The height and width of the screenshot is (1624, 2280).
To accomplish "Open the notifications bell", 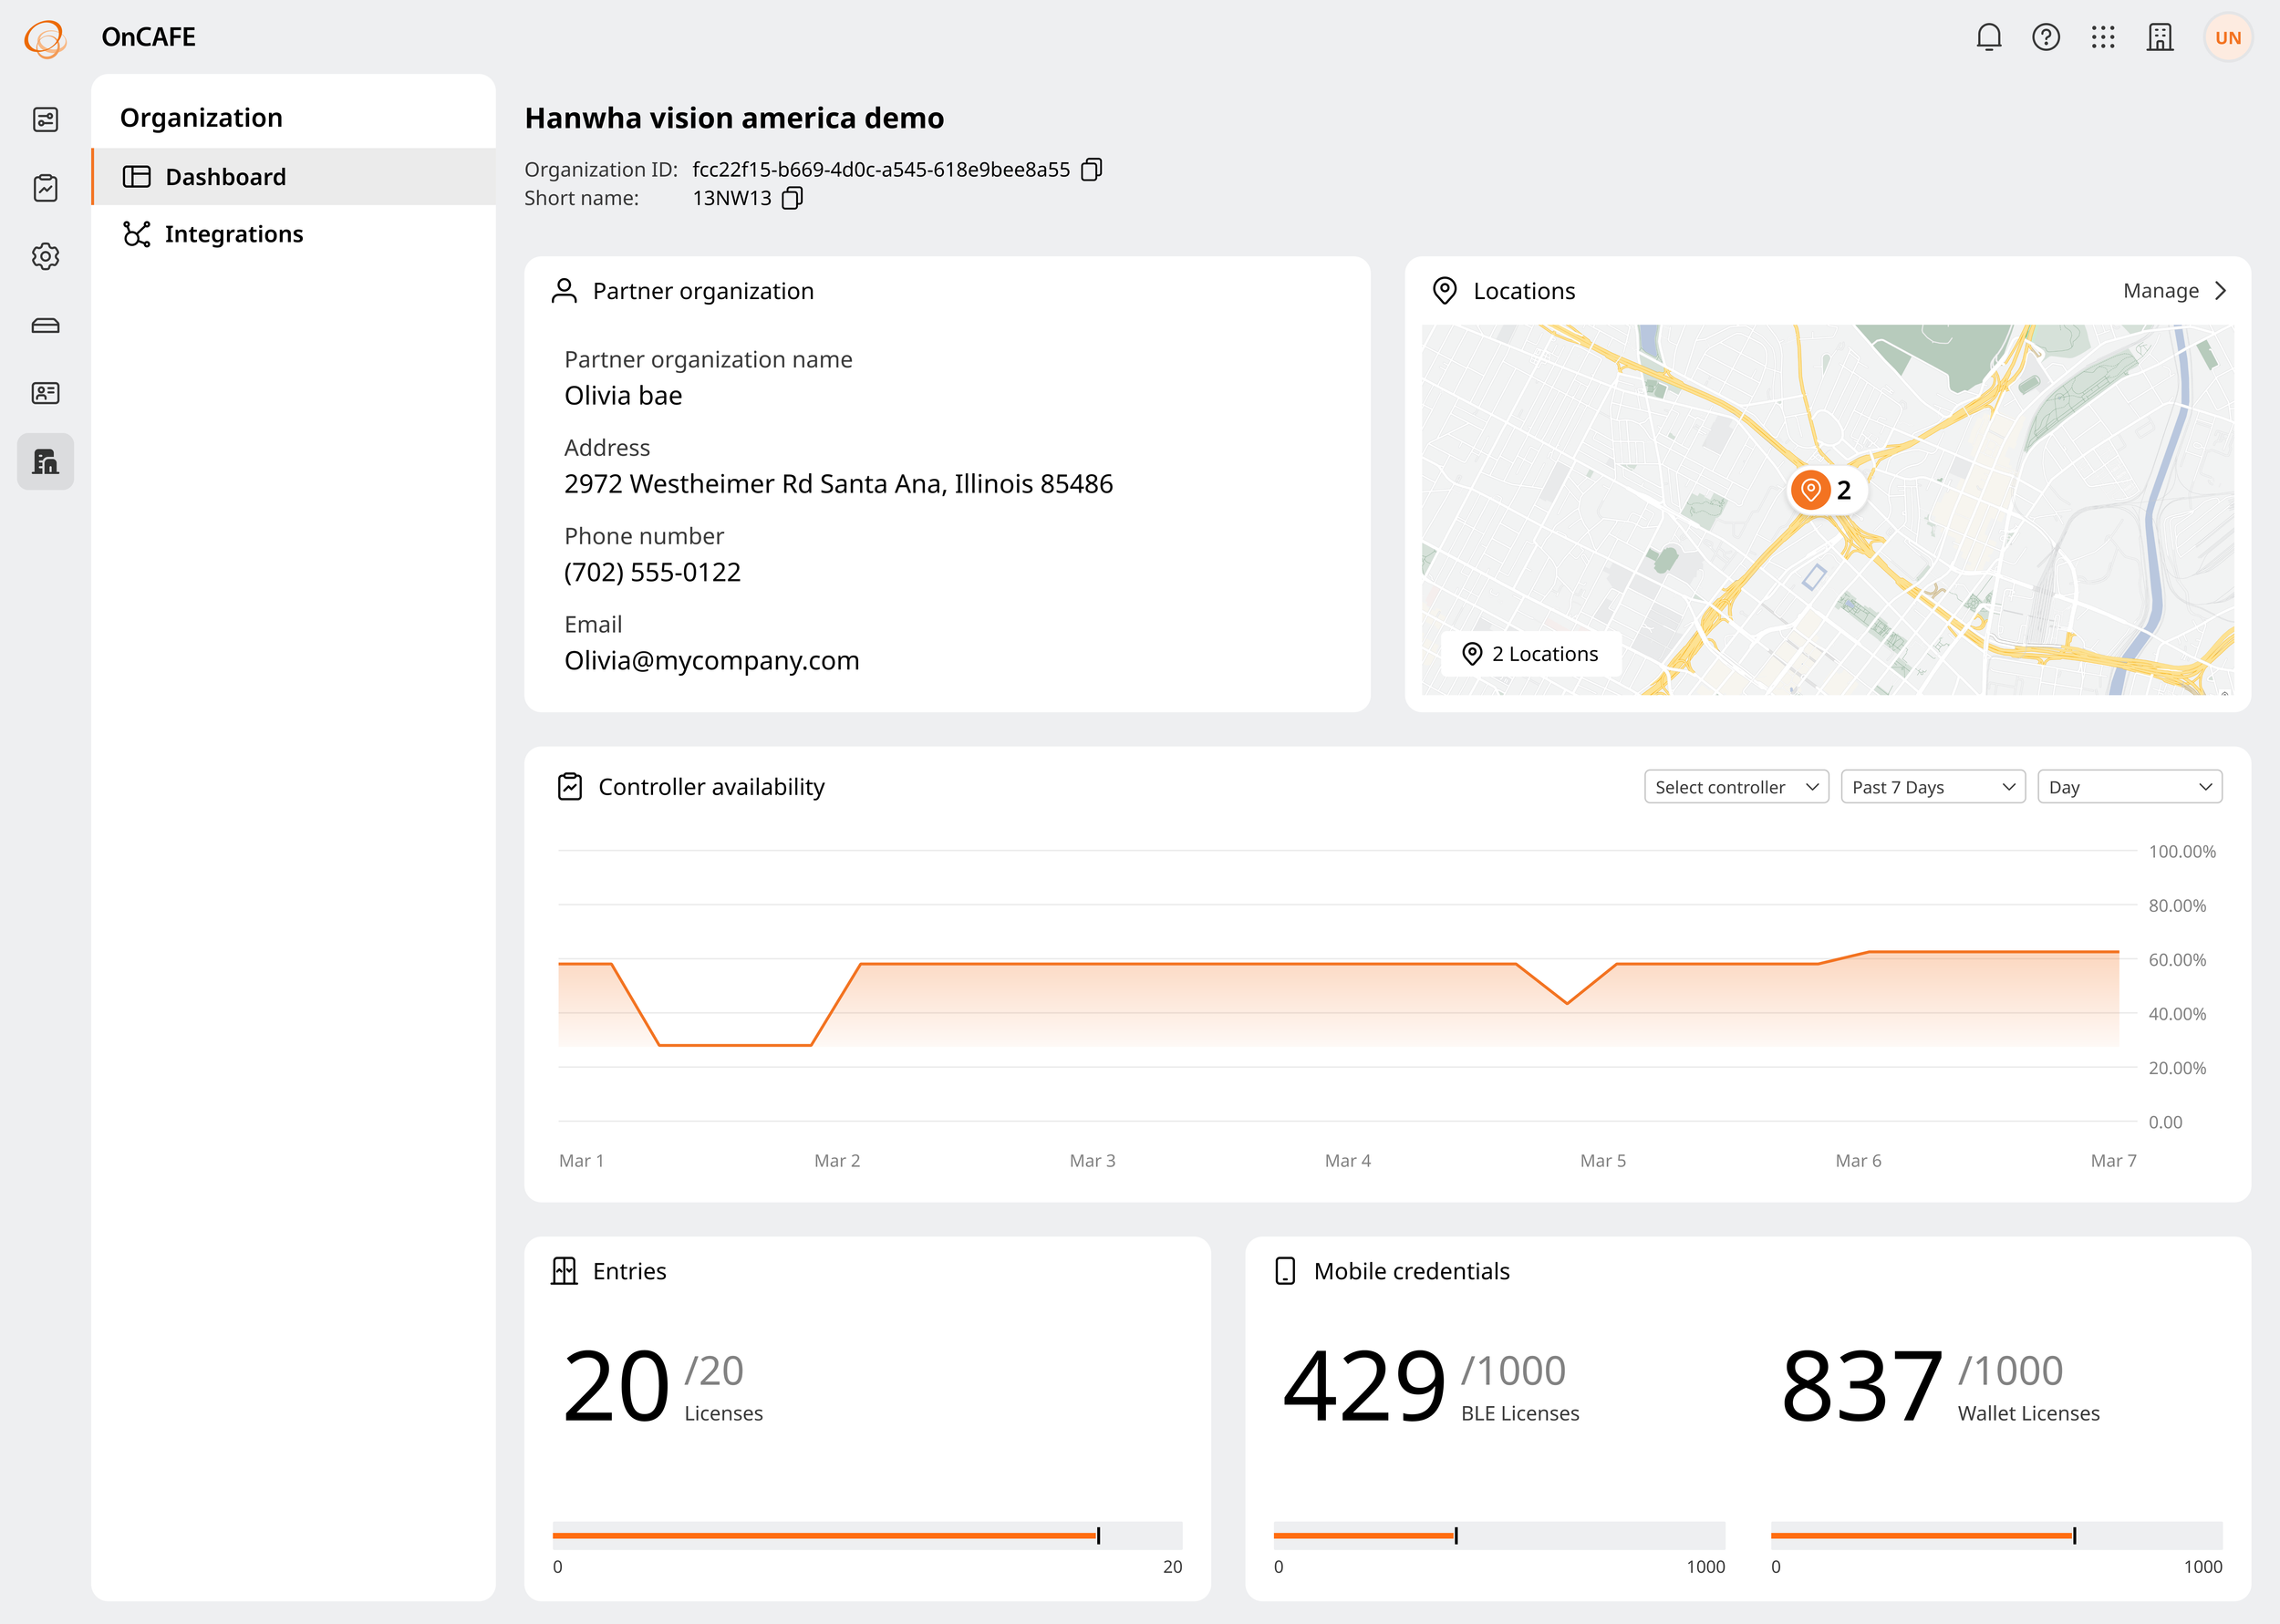I will [1989, 37].
